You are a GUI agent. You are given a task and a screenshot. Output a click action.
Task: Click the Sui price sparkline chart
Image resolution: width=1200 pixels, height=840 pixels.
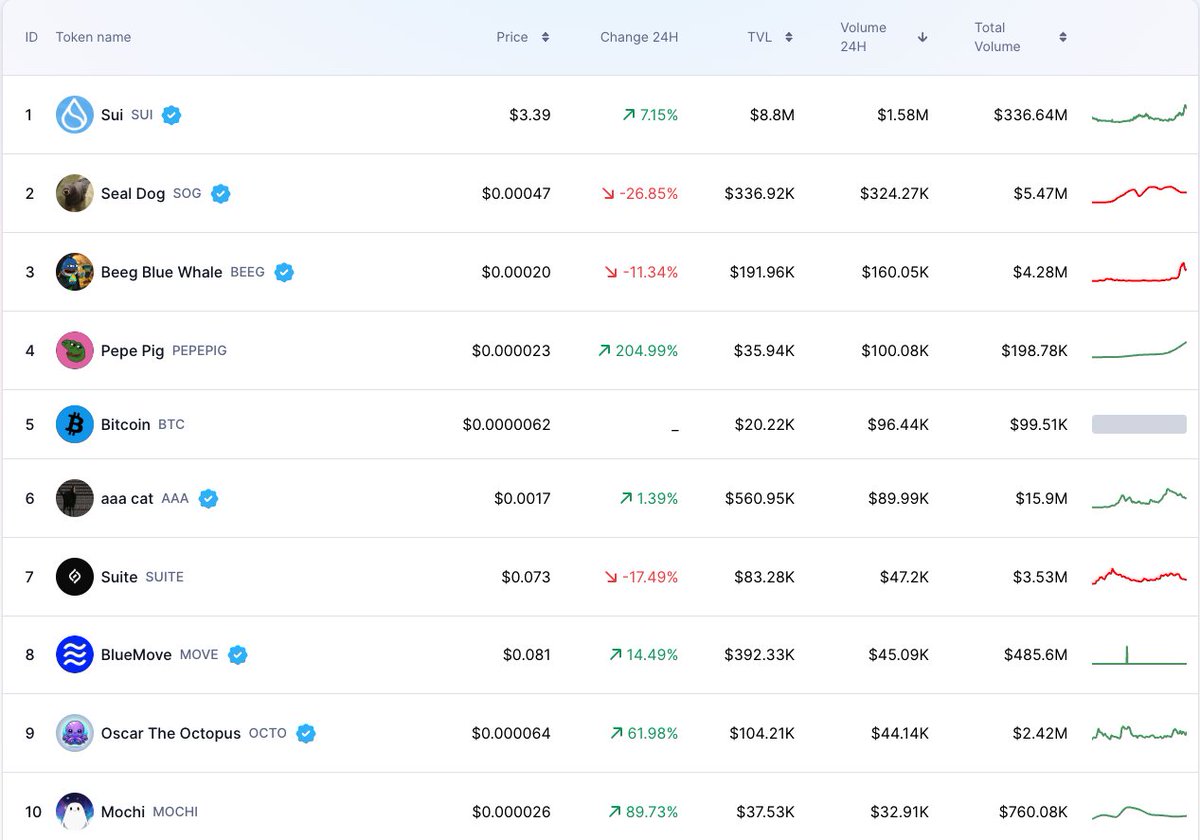point(1139,114)
